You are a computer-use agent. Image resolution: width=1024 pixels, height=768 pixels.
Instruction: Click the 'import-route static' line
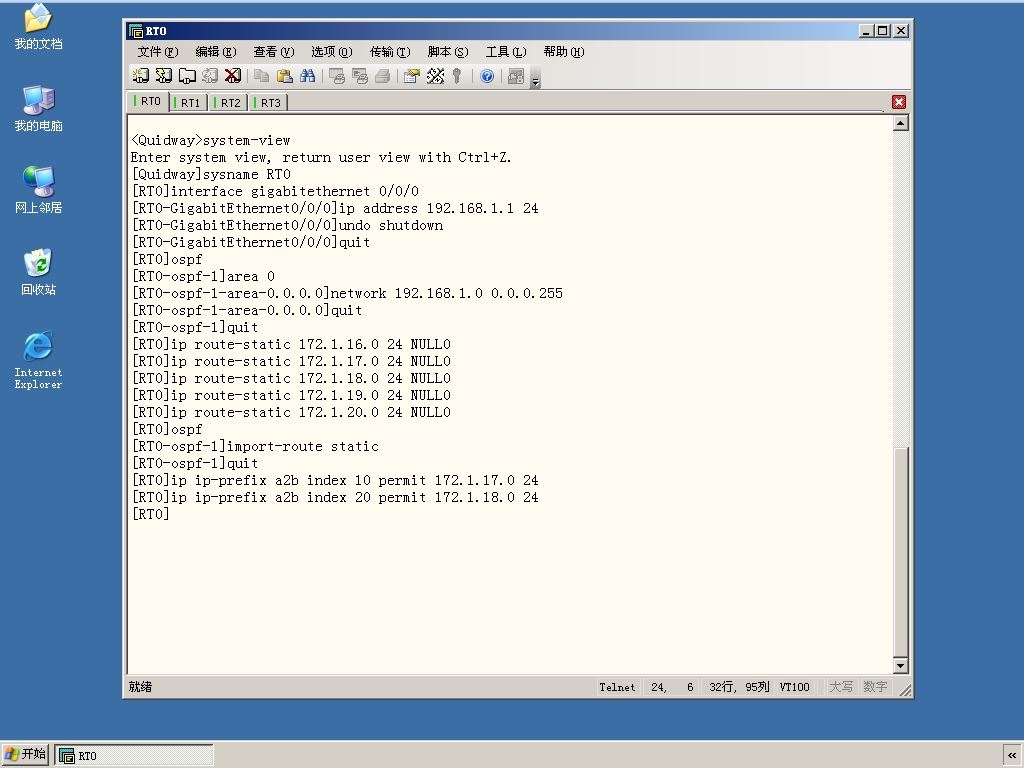pos(255,446)
